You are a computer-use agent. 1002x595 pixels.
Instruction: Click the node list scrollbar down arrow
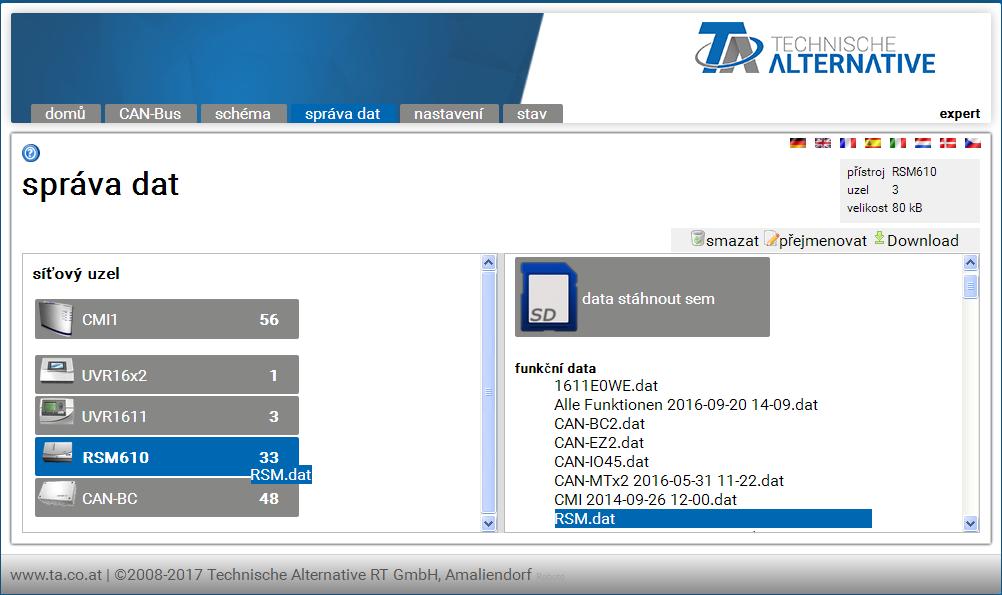pyautogui.click(x=489, y=523)
